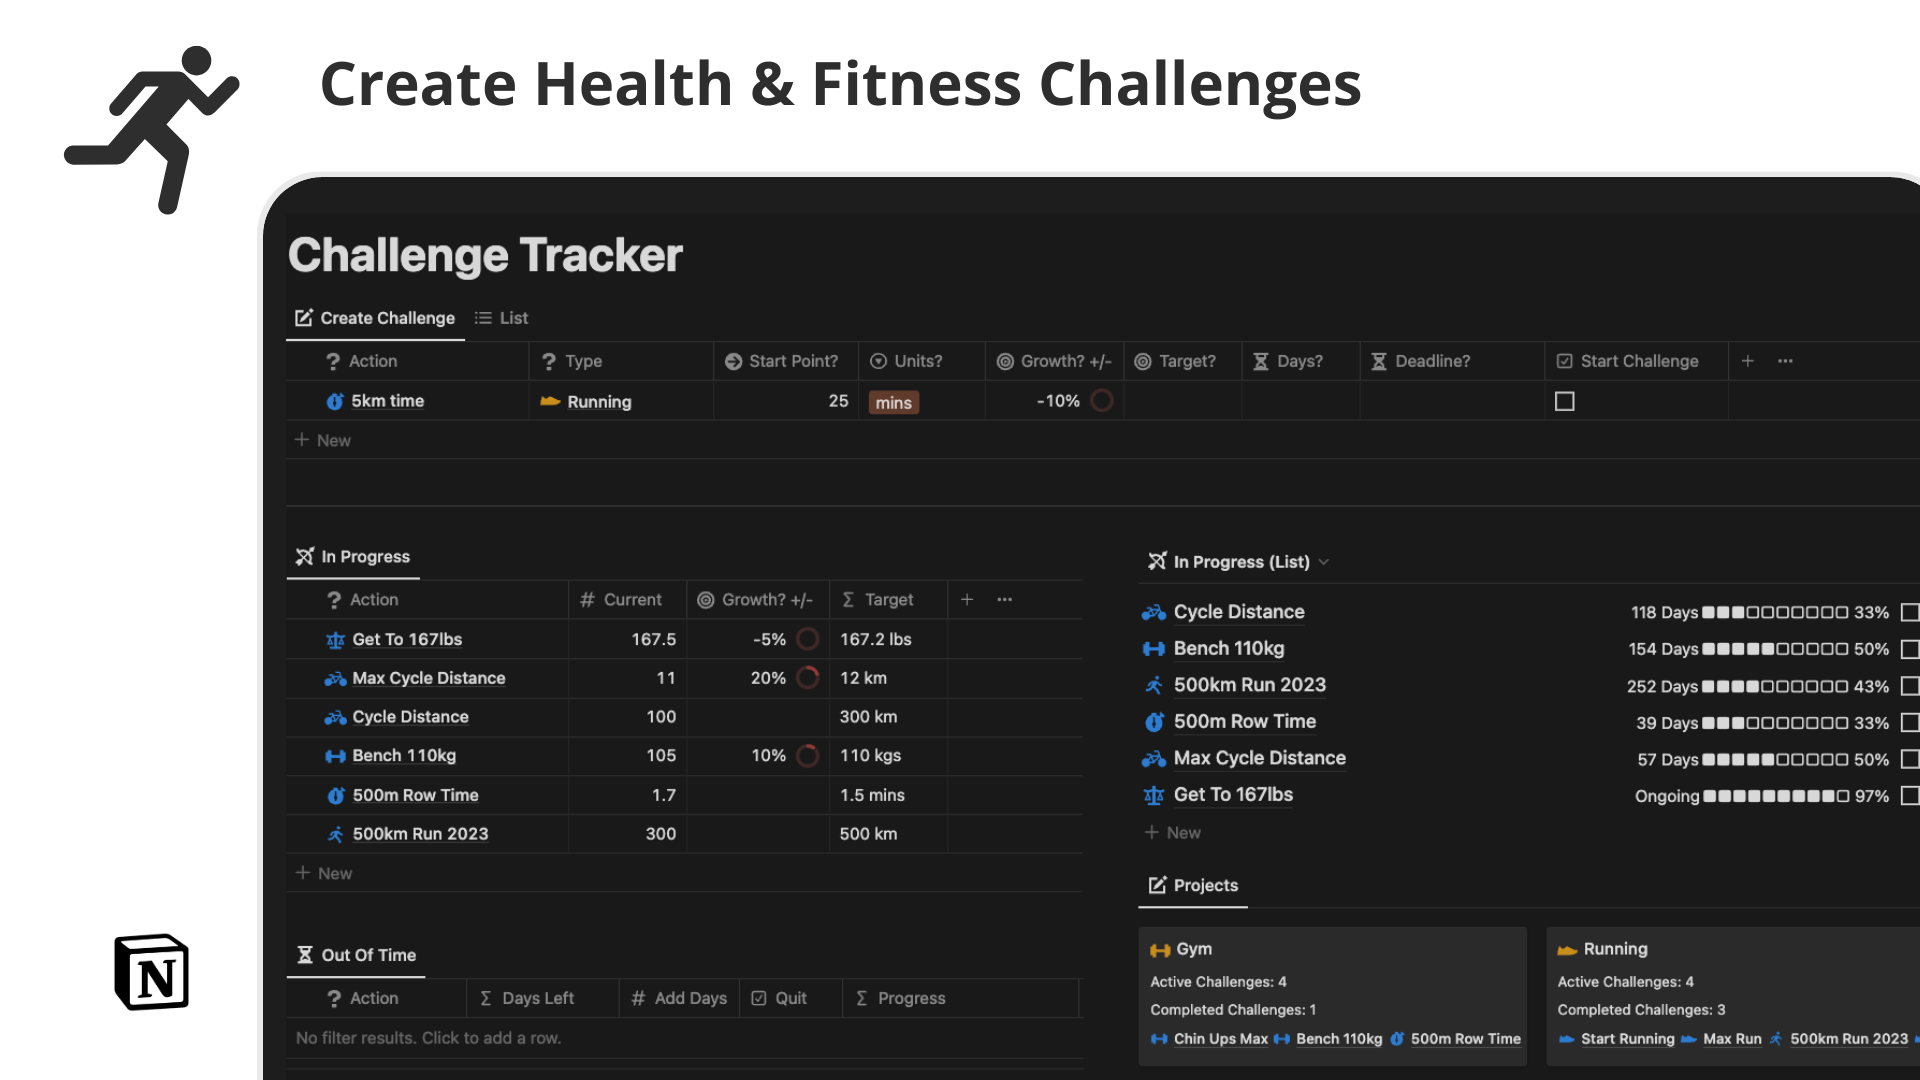This screenshot has height=1080, width=1920.
Task: Check the completion box beside Cycle Distance 33%
Action: point(1911,612)
